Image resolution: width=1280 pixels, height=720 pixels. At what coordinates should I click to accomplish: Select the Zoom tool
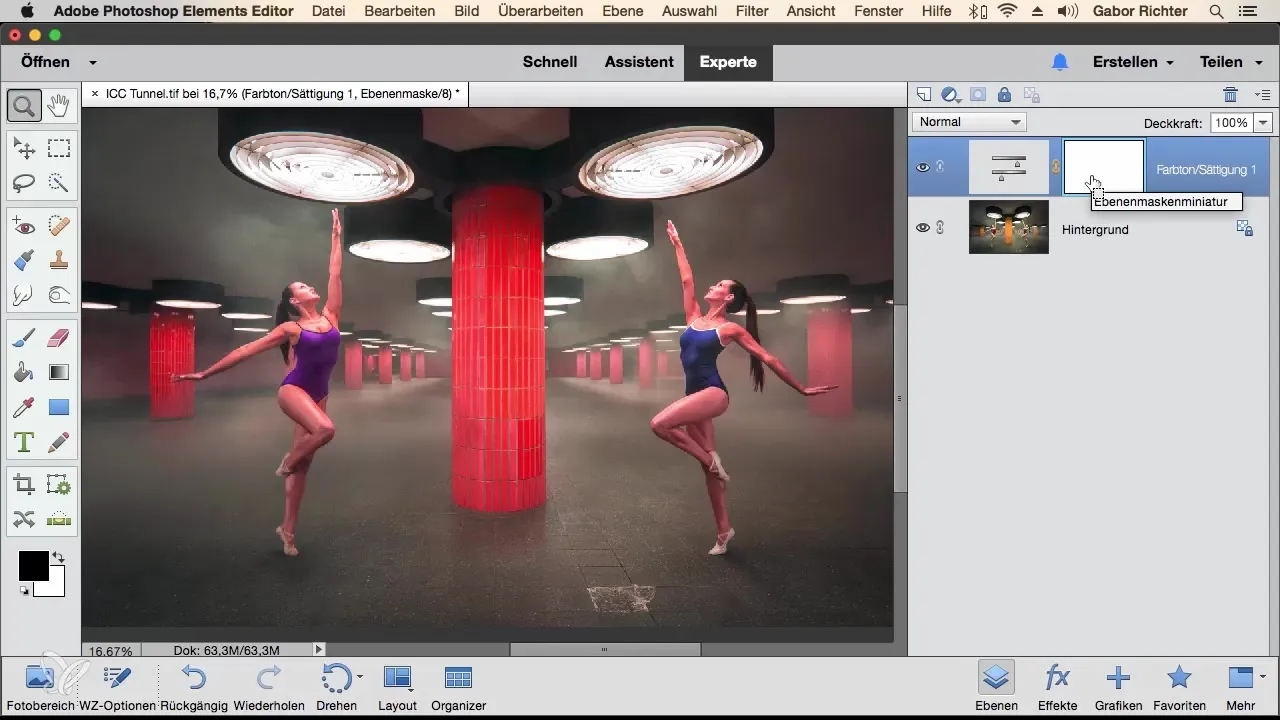(24, 105)
